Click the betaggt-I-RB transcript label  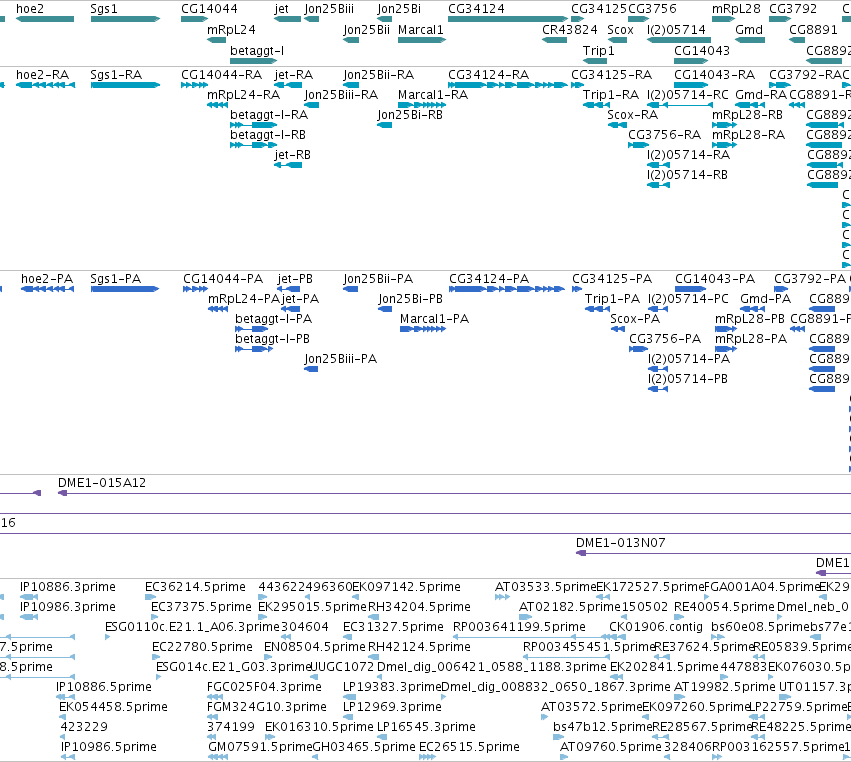coord(268,134)
